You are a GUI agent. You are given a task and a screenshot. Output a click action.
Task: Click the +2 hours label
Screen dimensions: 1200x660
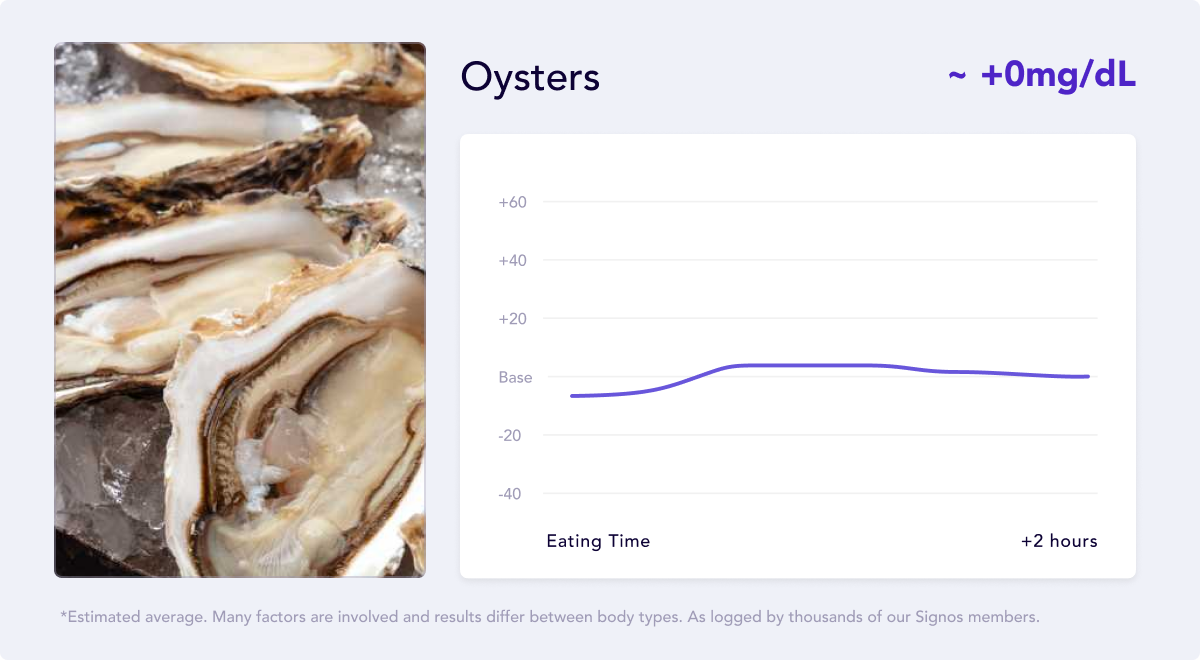click(1059, 541)
